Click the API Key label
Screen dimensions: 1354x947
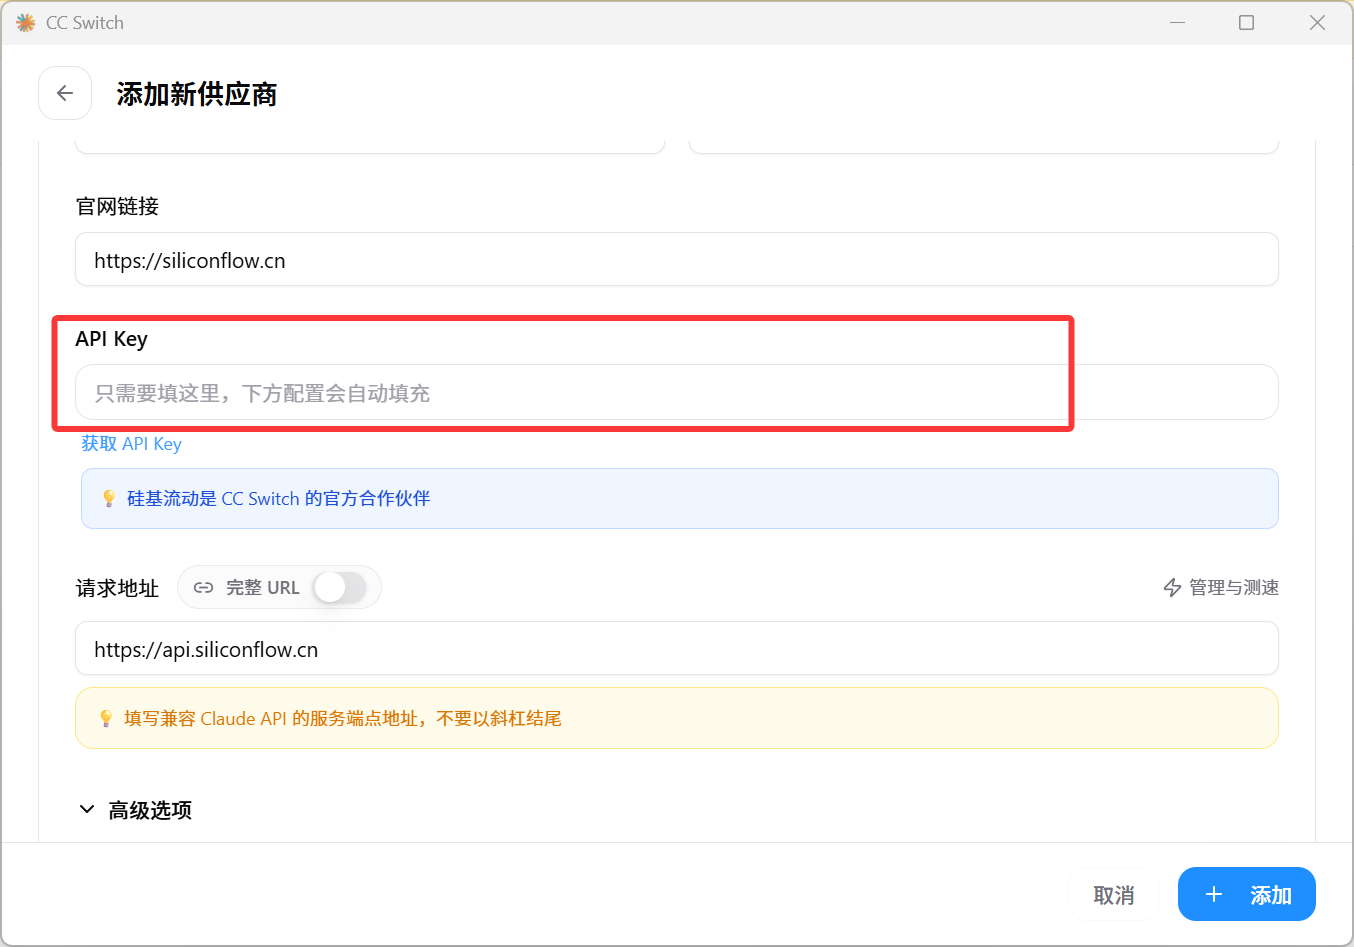[111, 339]
